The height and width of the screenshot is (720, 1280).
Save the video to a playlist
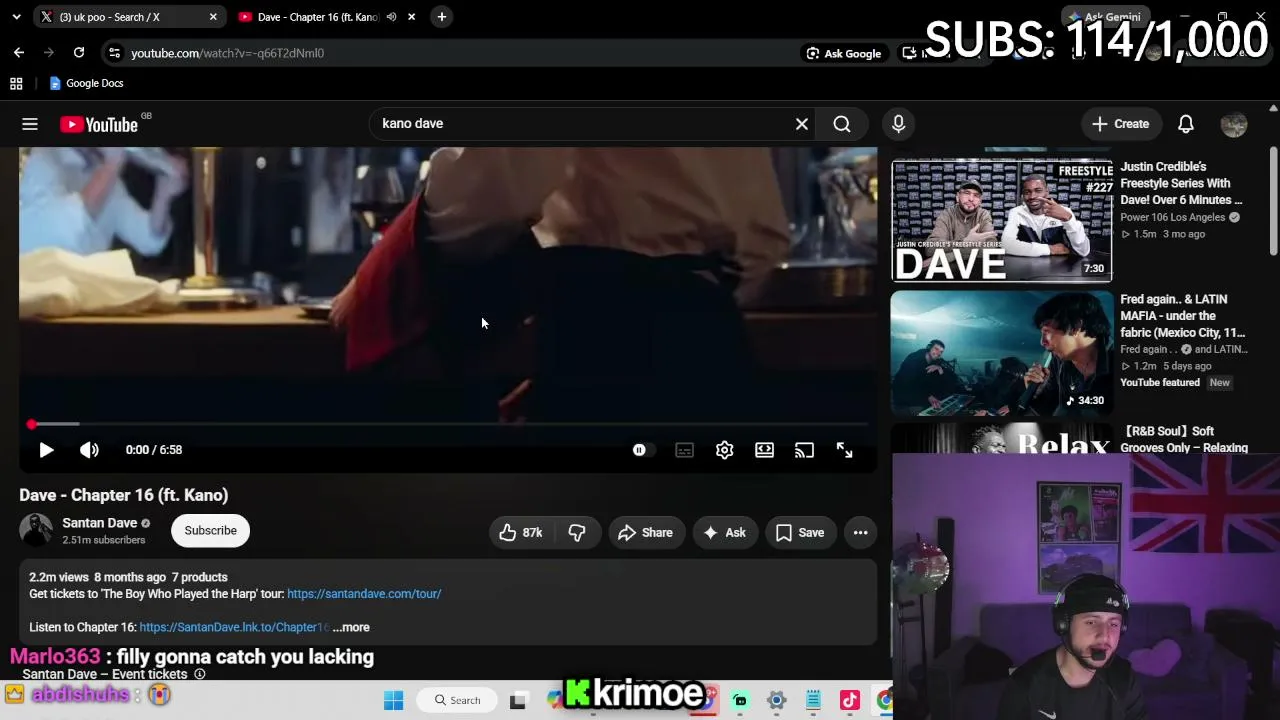pos(800,533)
